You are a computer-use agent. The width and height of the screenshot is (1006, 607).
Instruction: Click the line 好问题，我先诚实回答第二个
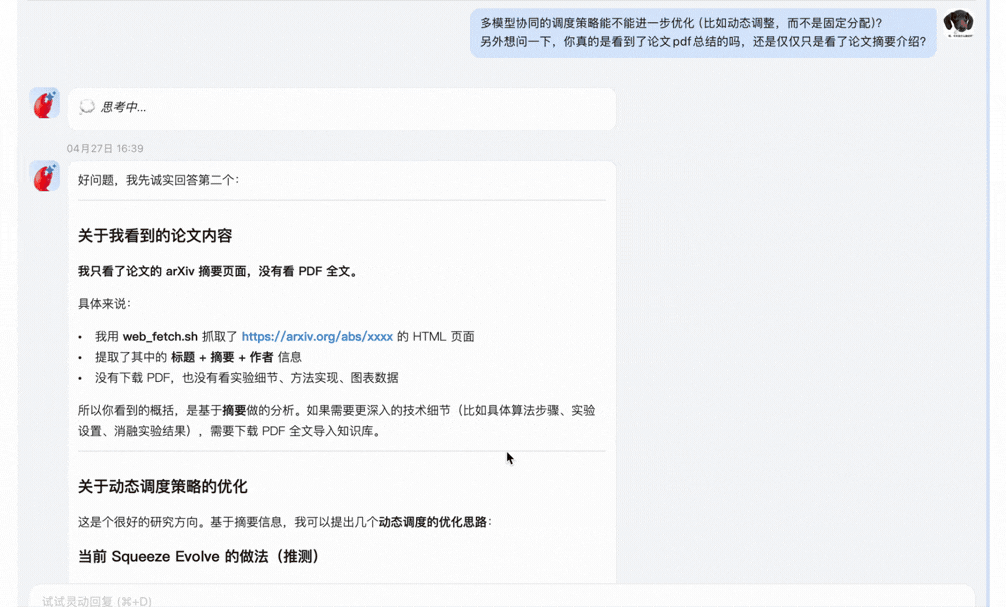click(x=158, y=180)
